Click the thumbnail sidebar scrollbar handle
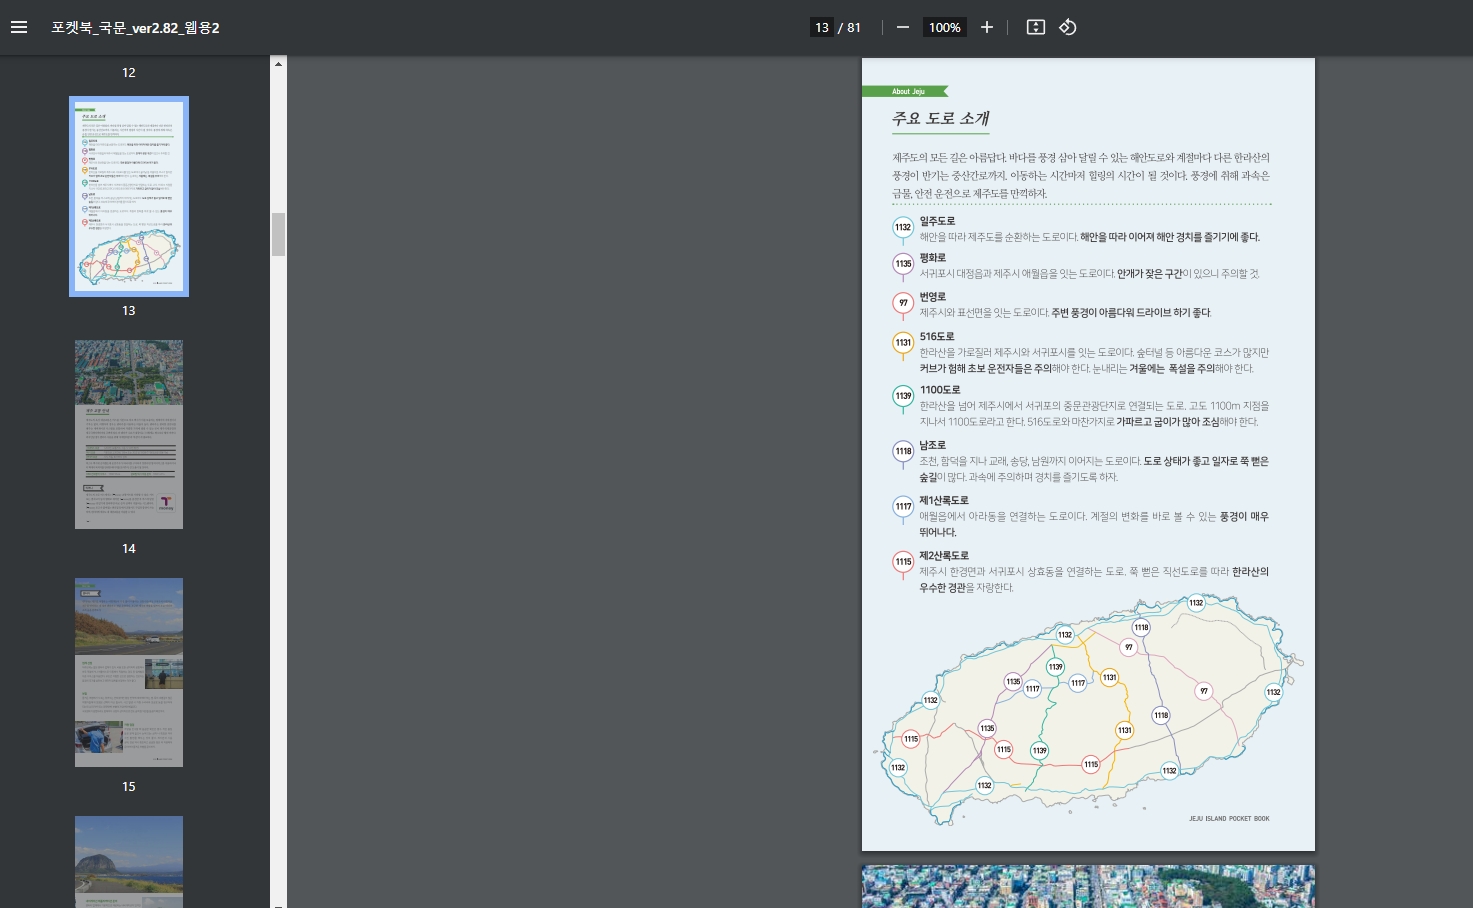The width and height of the screenshot is (1473, 908). coord(278,234)
